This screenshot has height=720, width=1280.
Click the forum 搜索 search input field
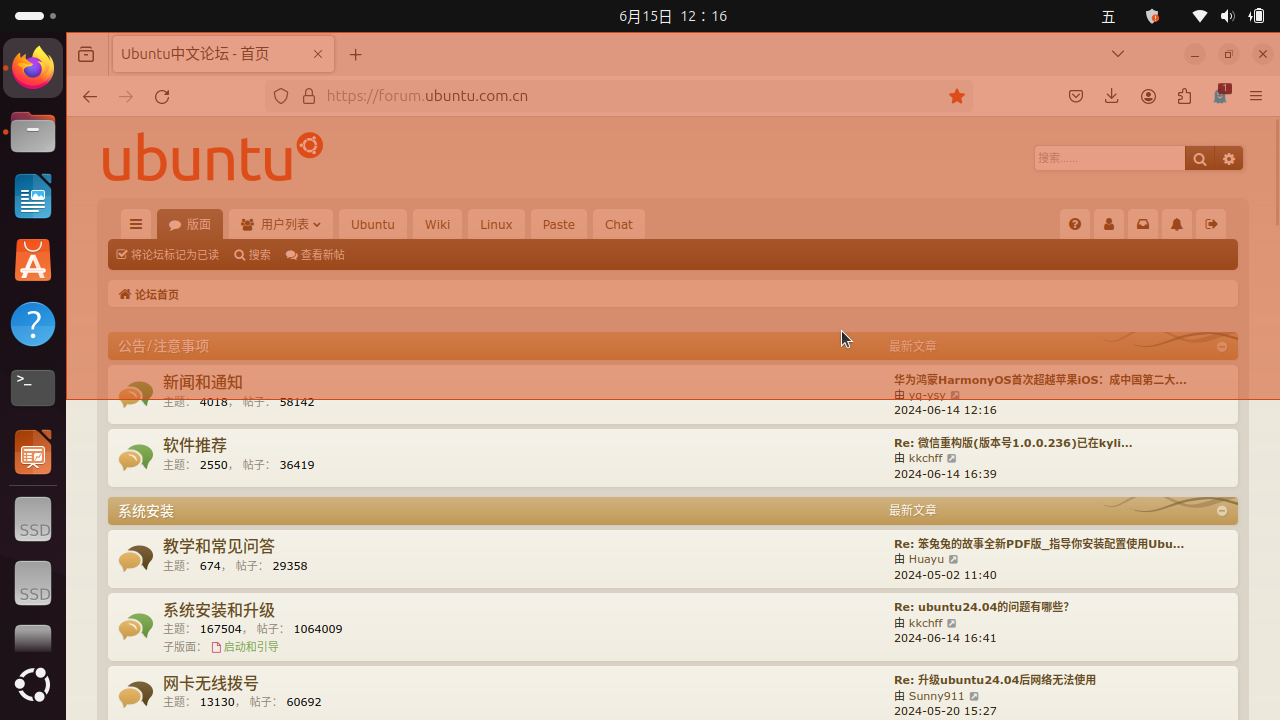(x=1109, y=158)
